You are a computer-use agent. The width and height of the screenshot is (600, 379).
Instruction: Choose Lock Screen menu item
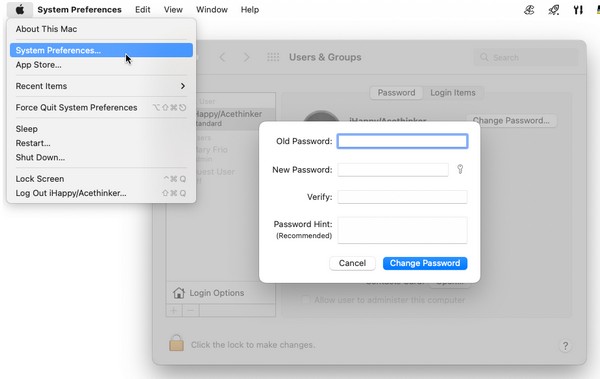point(101,179)
